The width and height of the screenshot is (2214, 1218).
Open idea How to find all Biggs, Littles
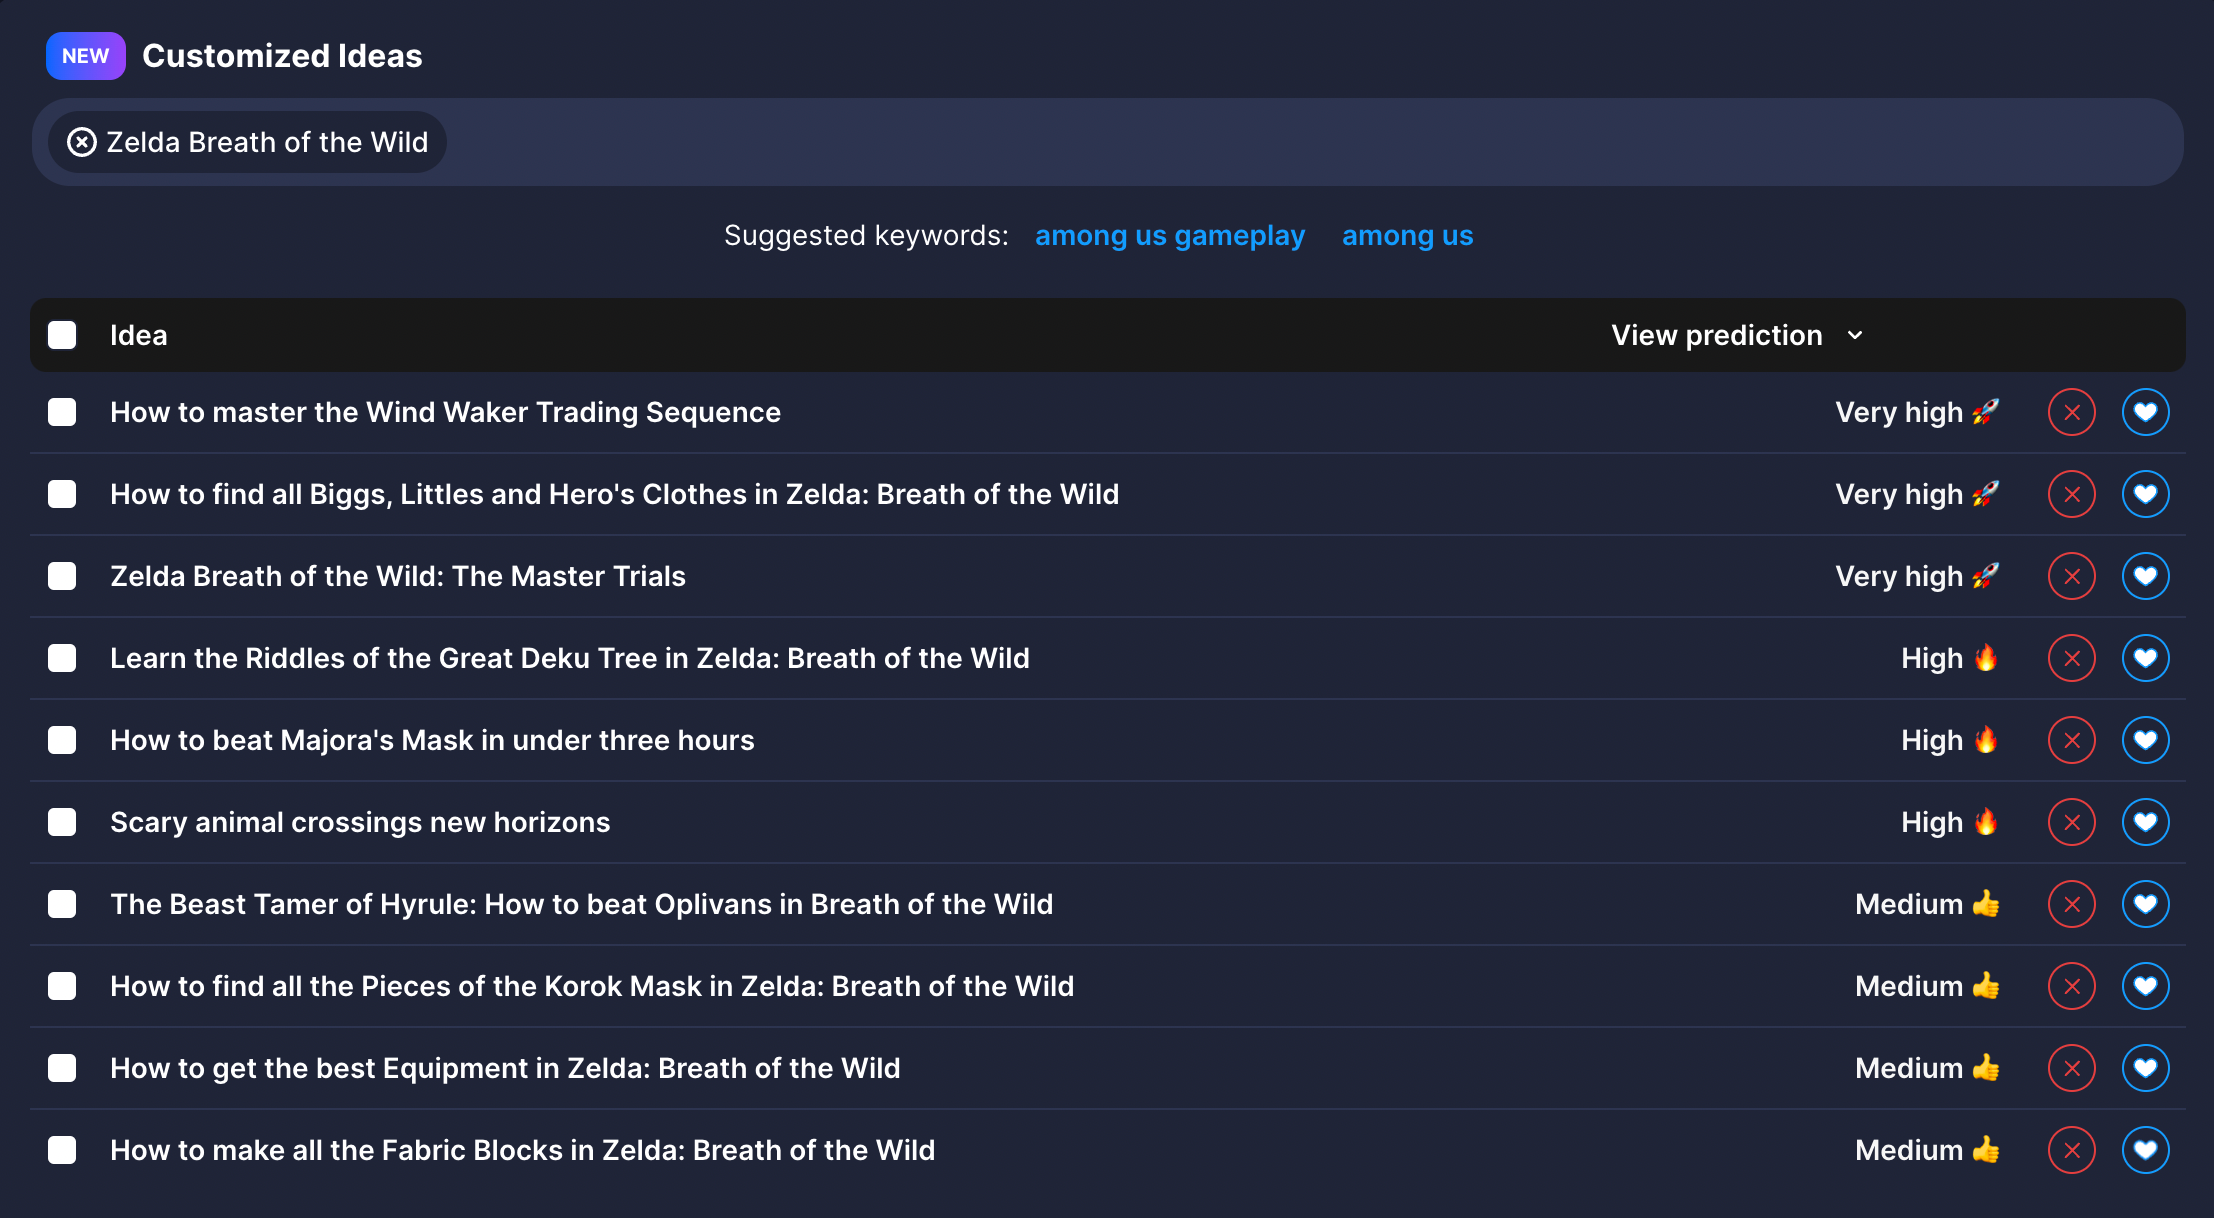[x=615, y=494]
